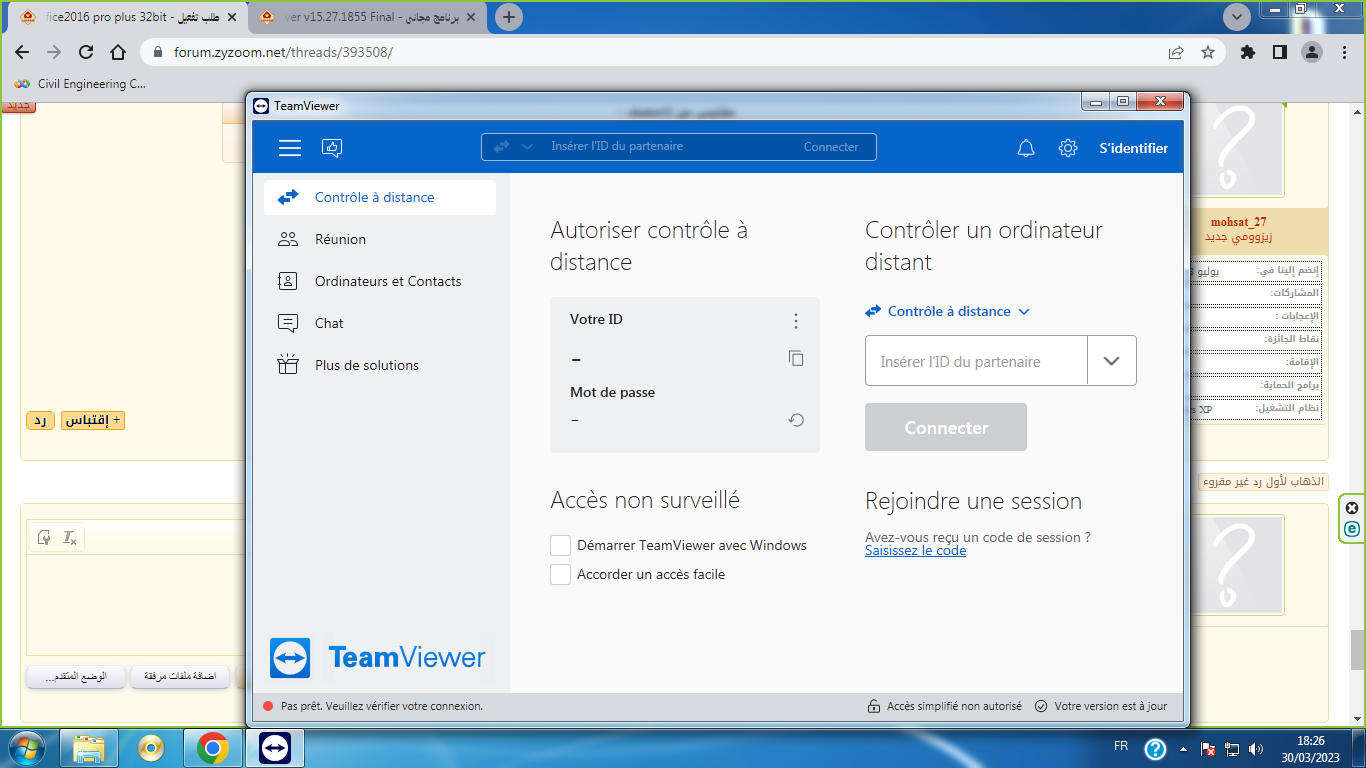This screenshot has width=1366, height=768.
Task: Click the Chrome taskbar icon
Action: (213, 748)
